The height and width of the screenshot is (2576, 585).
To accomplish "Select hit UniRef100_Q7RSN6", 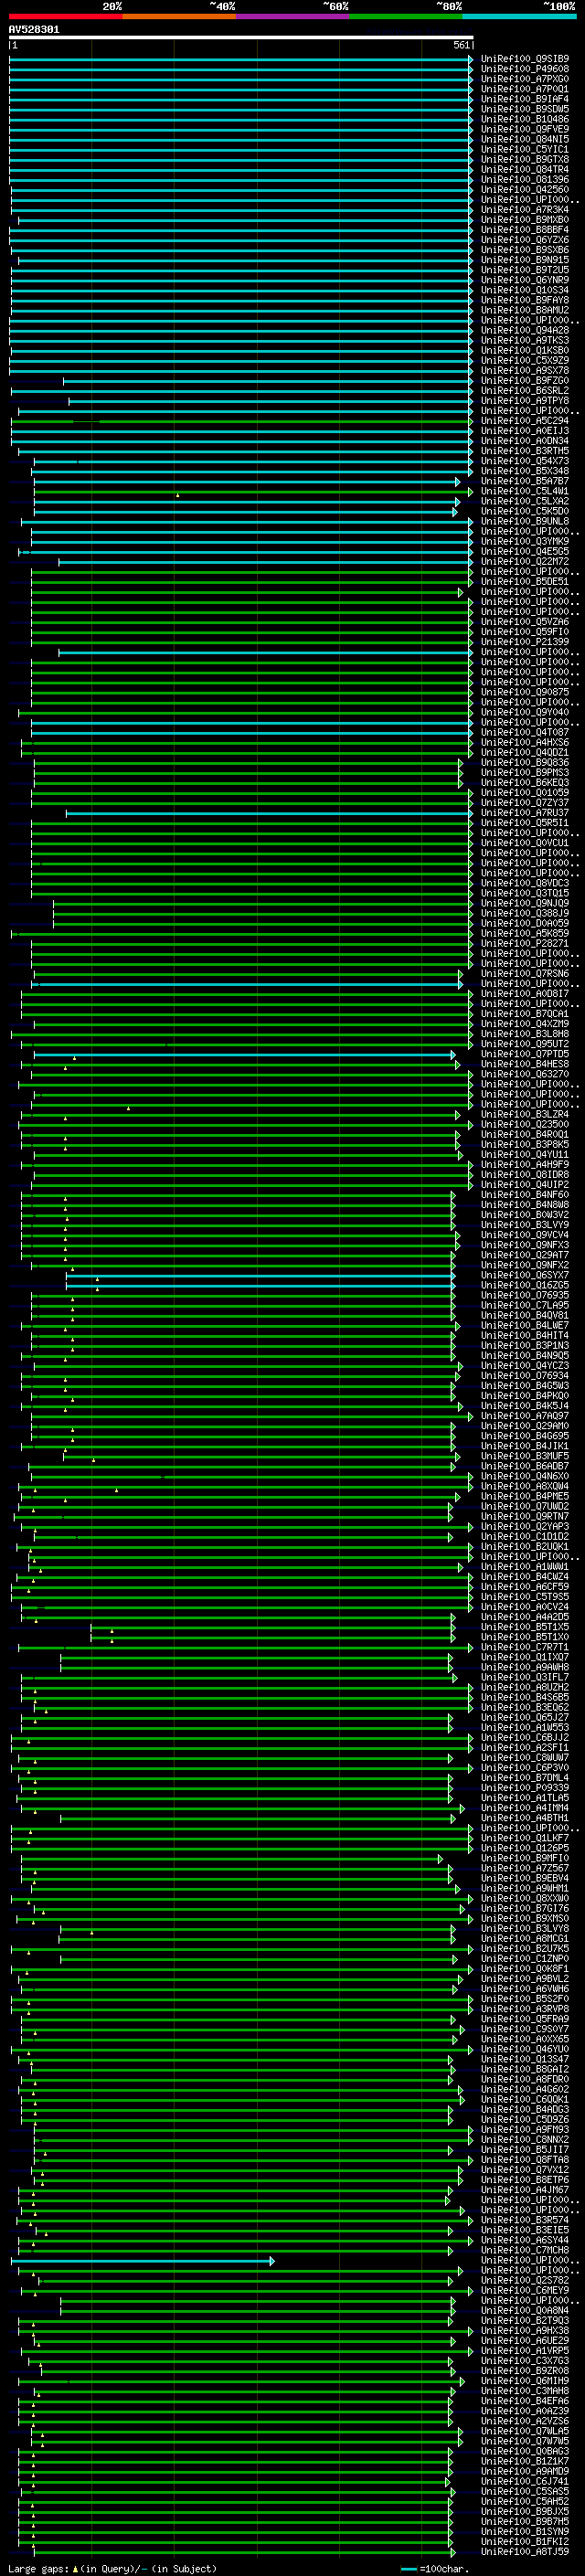I will coord(525,974).
